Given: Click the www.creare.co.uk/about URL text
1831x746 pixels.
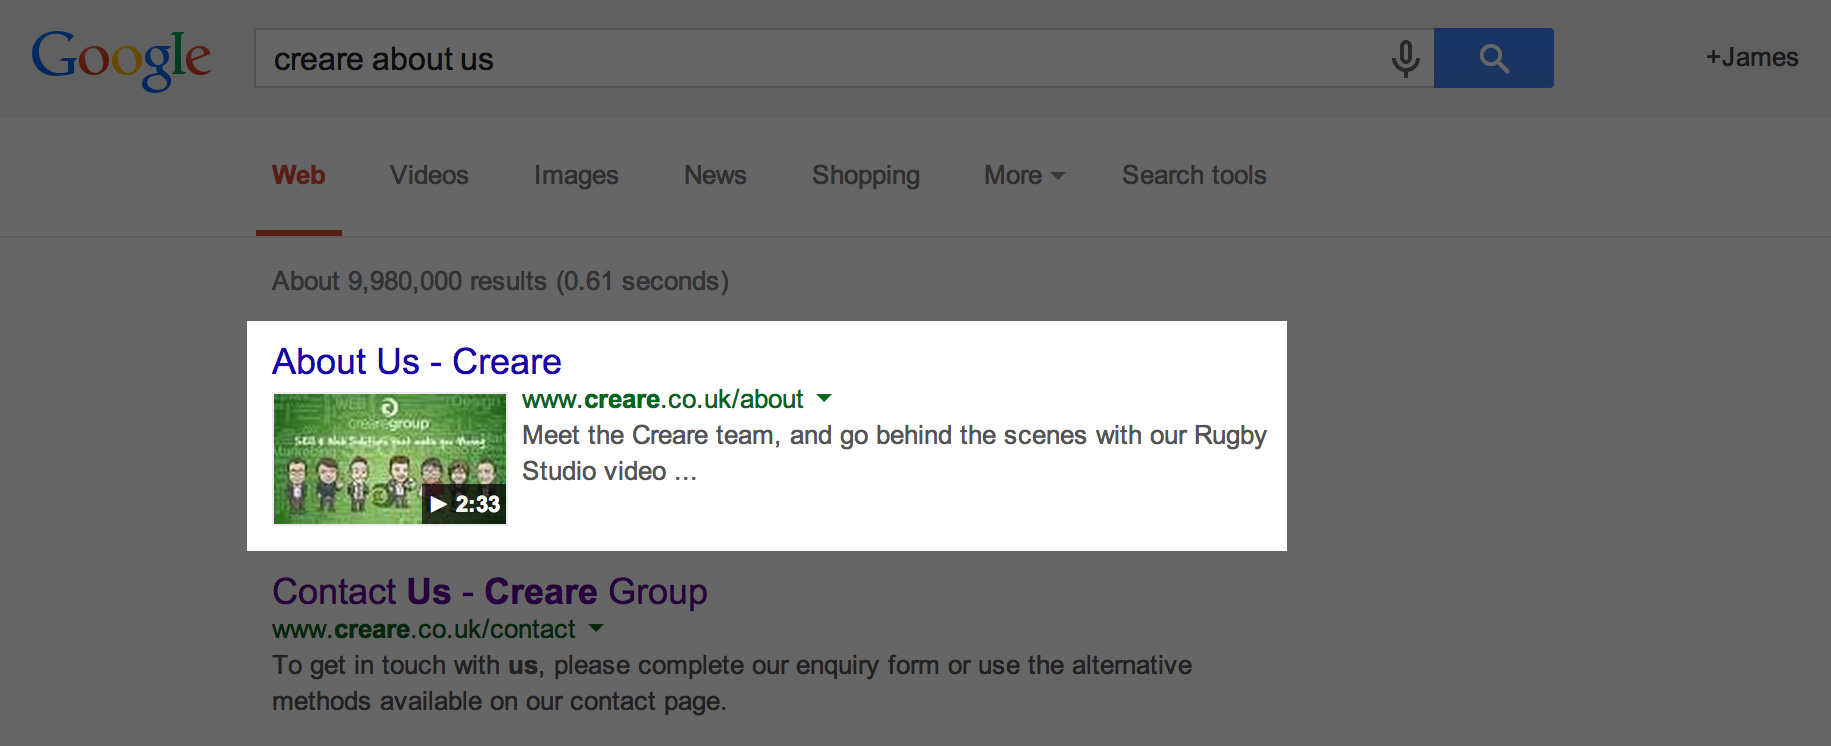Looking at the screenshot, I should (663, 399).
